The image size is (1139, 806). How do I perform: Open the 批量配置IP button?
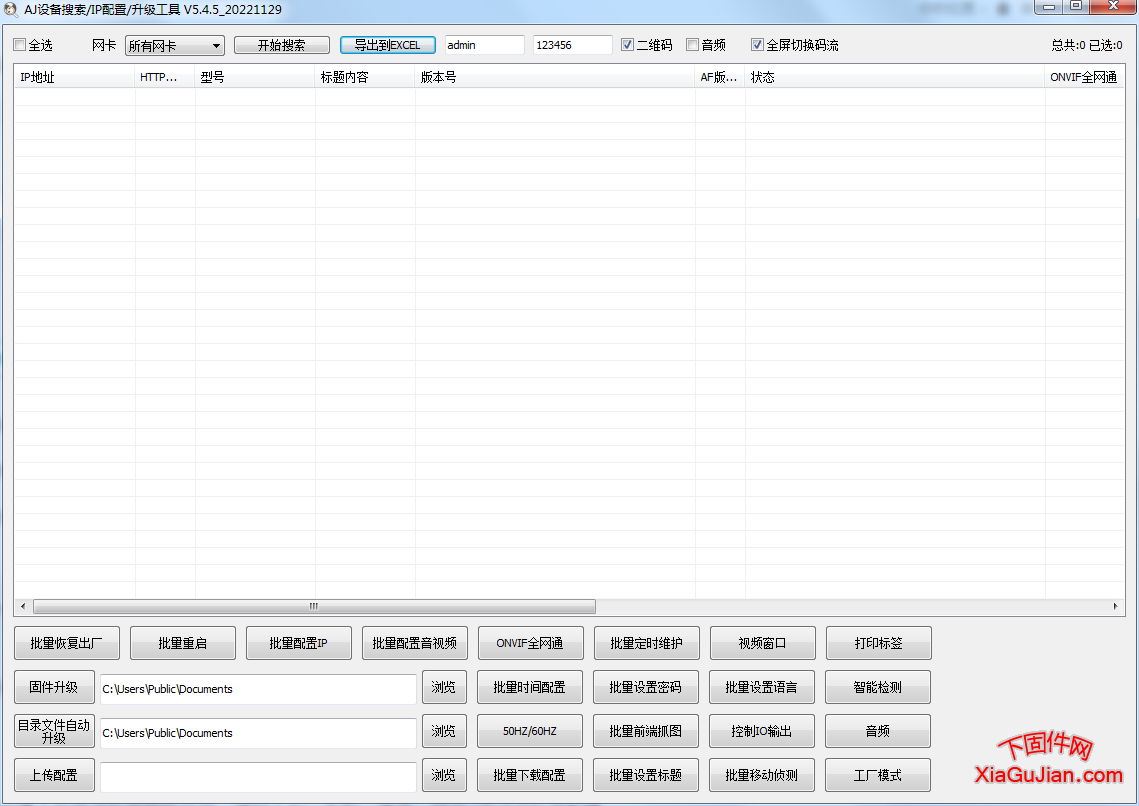299,643
